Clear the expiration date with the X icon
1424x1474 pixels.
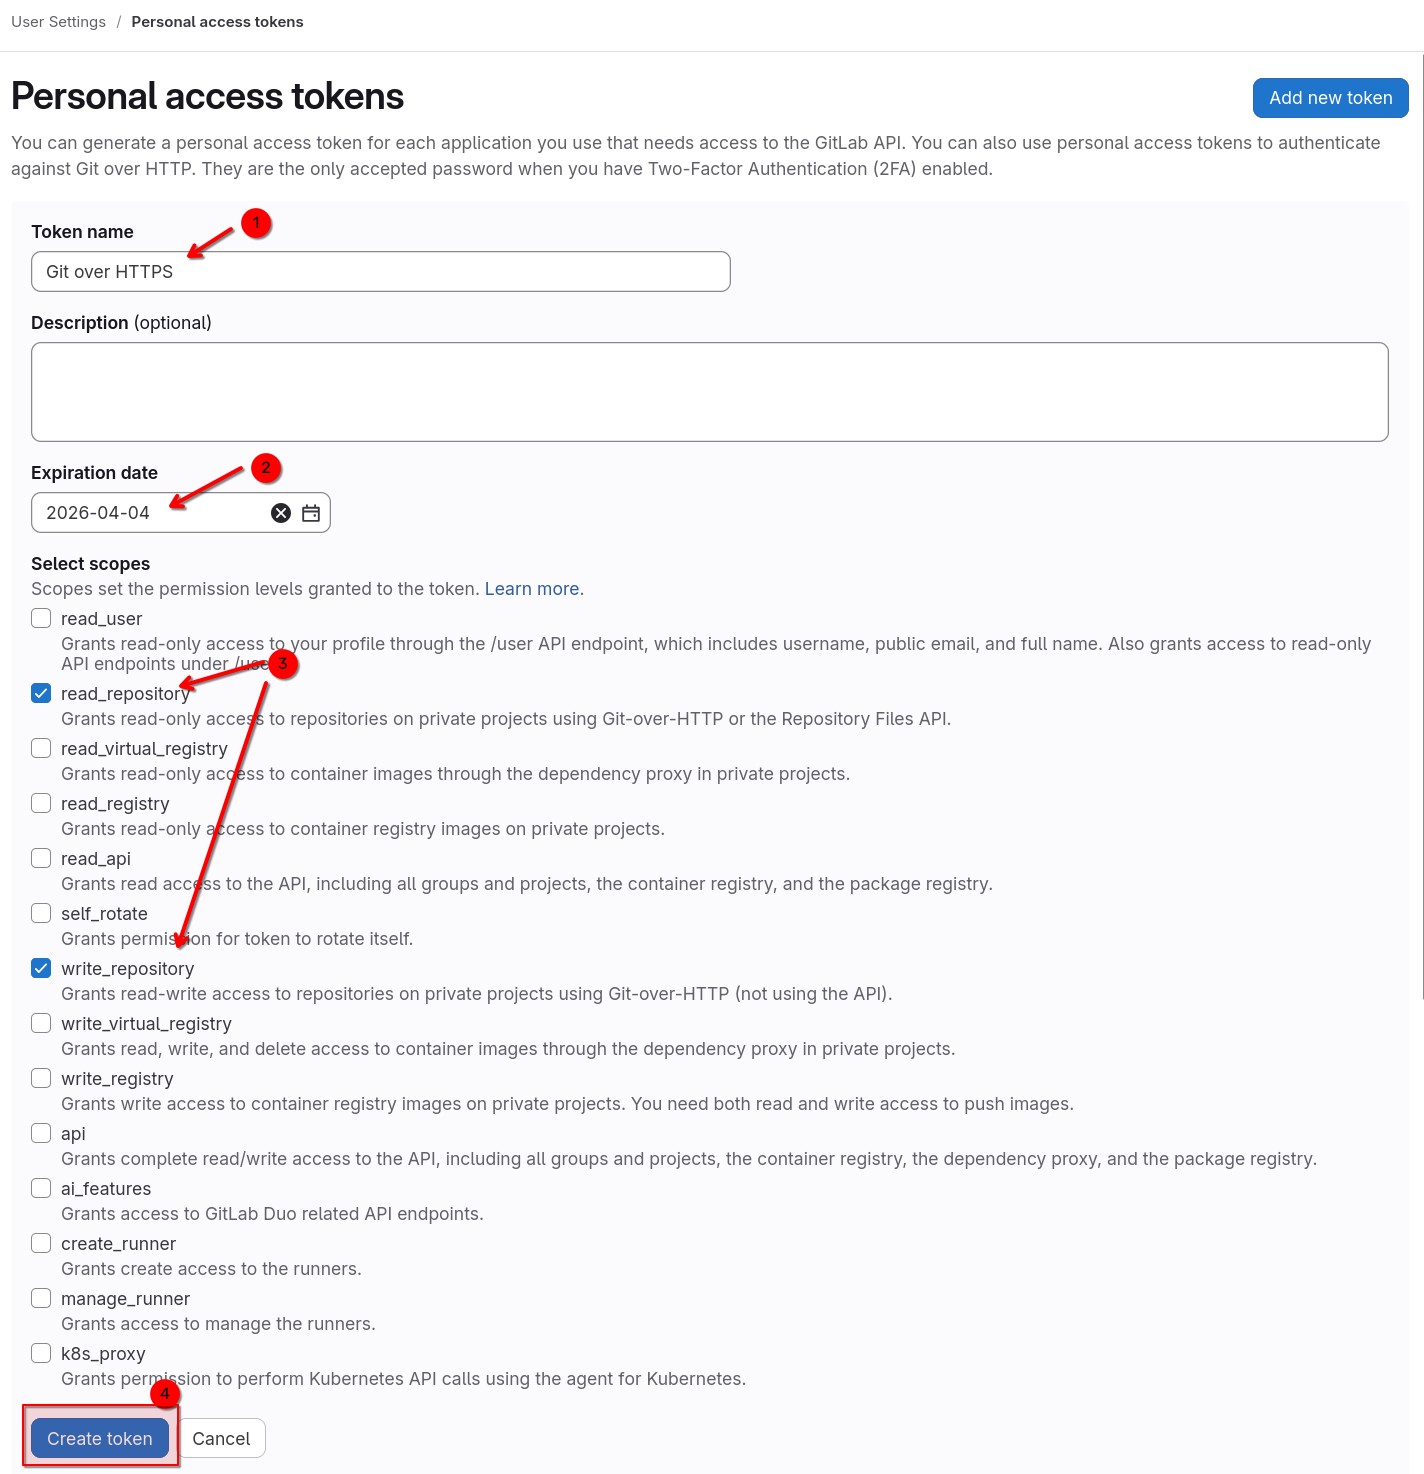point(281,513)
